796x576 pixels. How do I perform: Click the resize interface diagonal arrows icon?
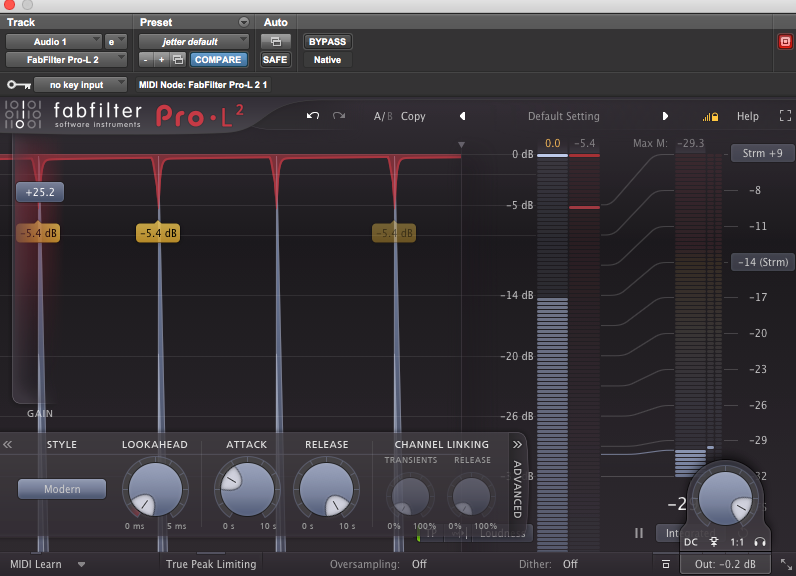(786, 564)
